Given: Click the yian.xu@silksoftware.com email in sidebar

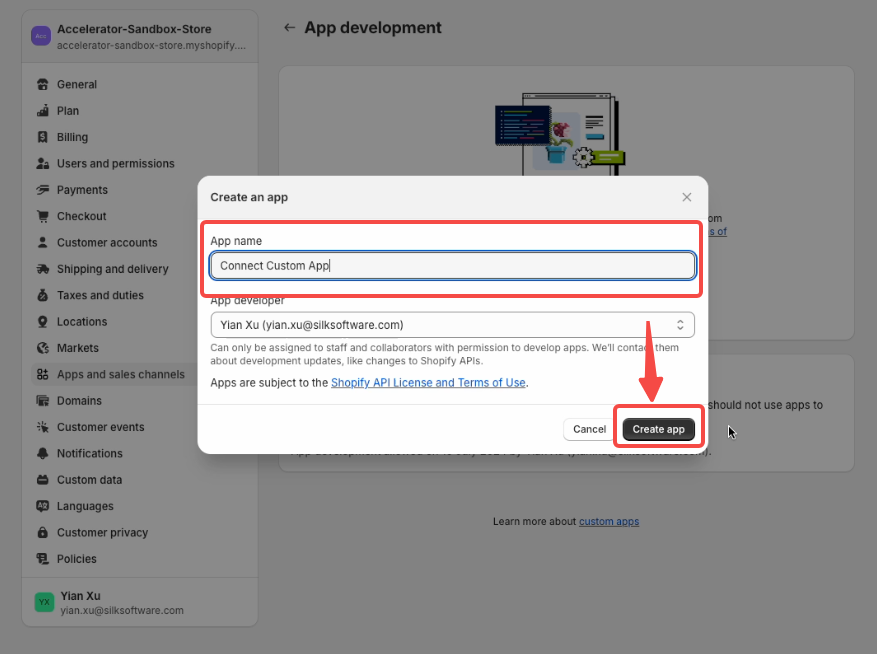Looking at the screenshot, I should pos(122,610).
